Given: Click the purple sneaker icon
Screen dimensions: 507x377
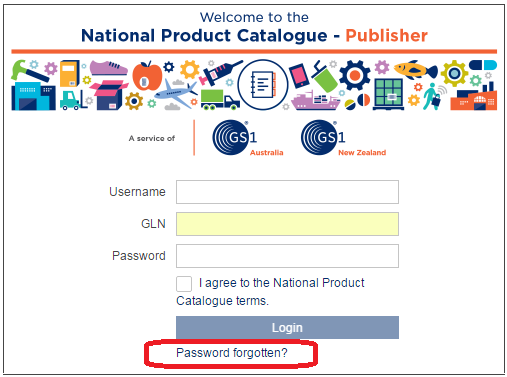Looking at the screenshot, I should click(x=108, y=68).
